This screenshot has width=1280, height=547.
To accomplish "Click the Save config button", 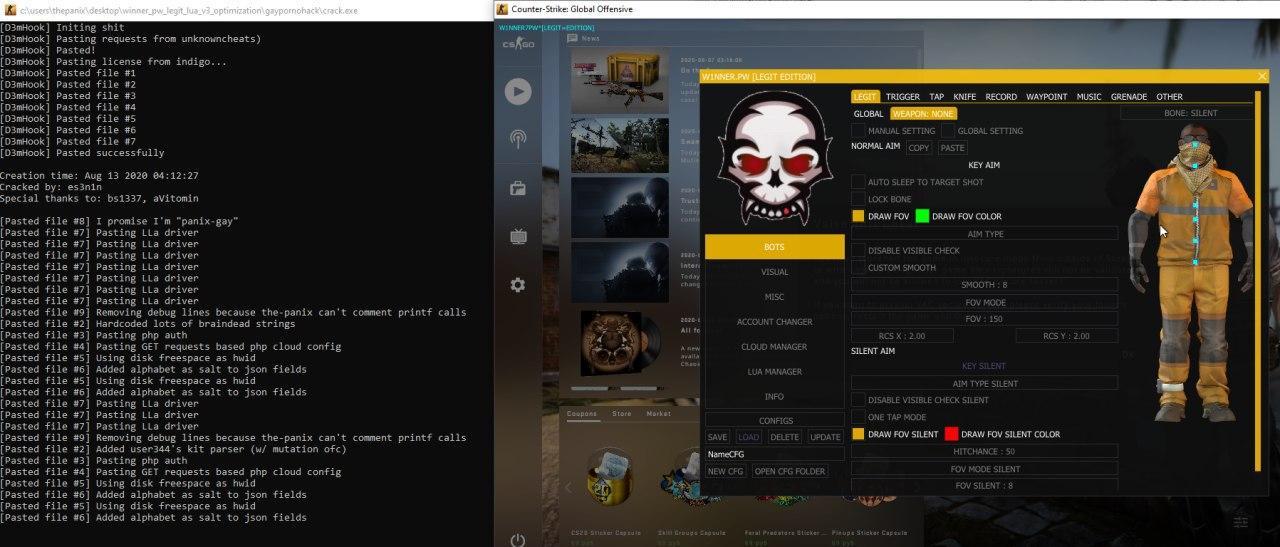I will tap(717, 437).
